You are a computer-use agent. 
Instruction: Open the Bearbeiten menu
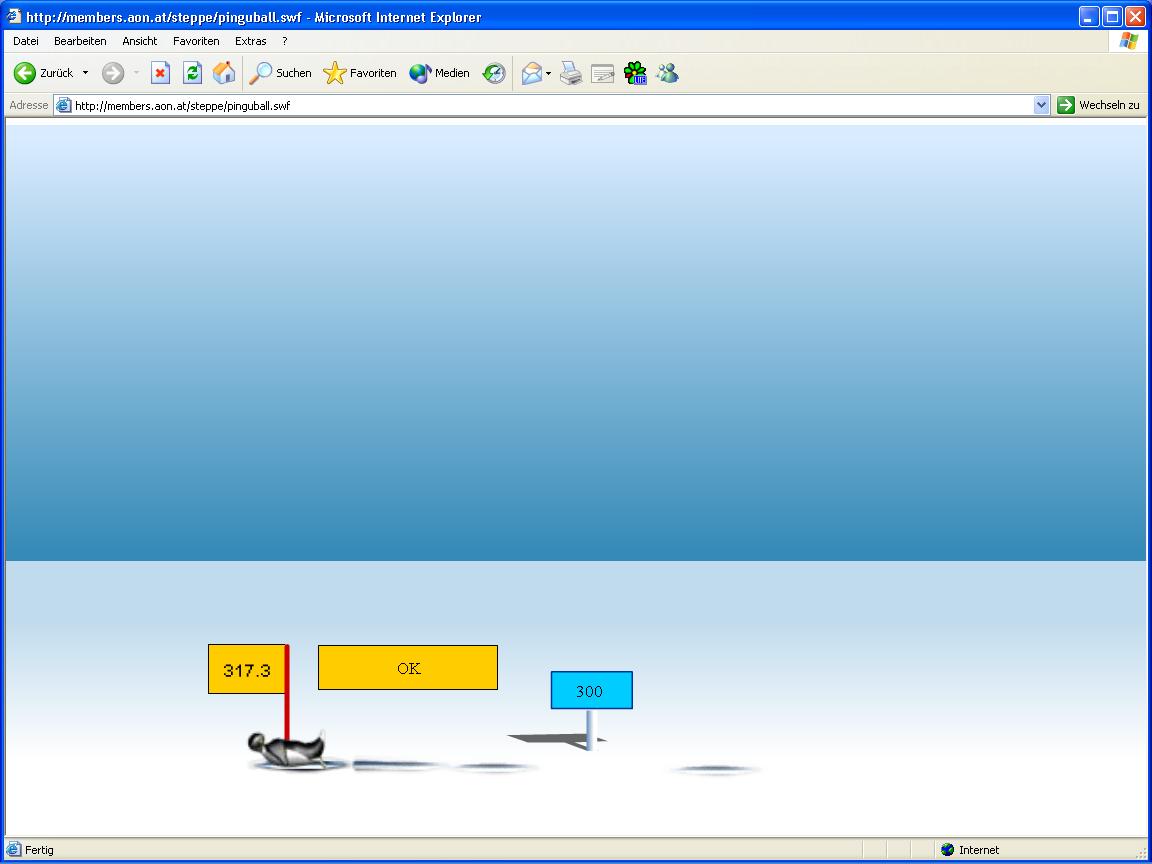click(x=80, y=41)
